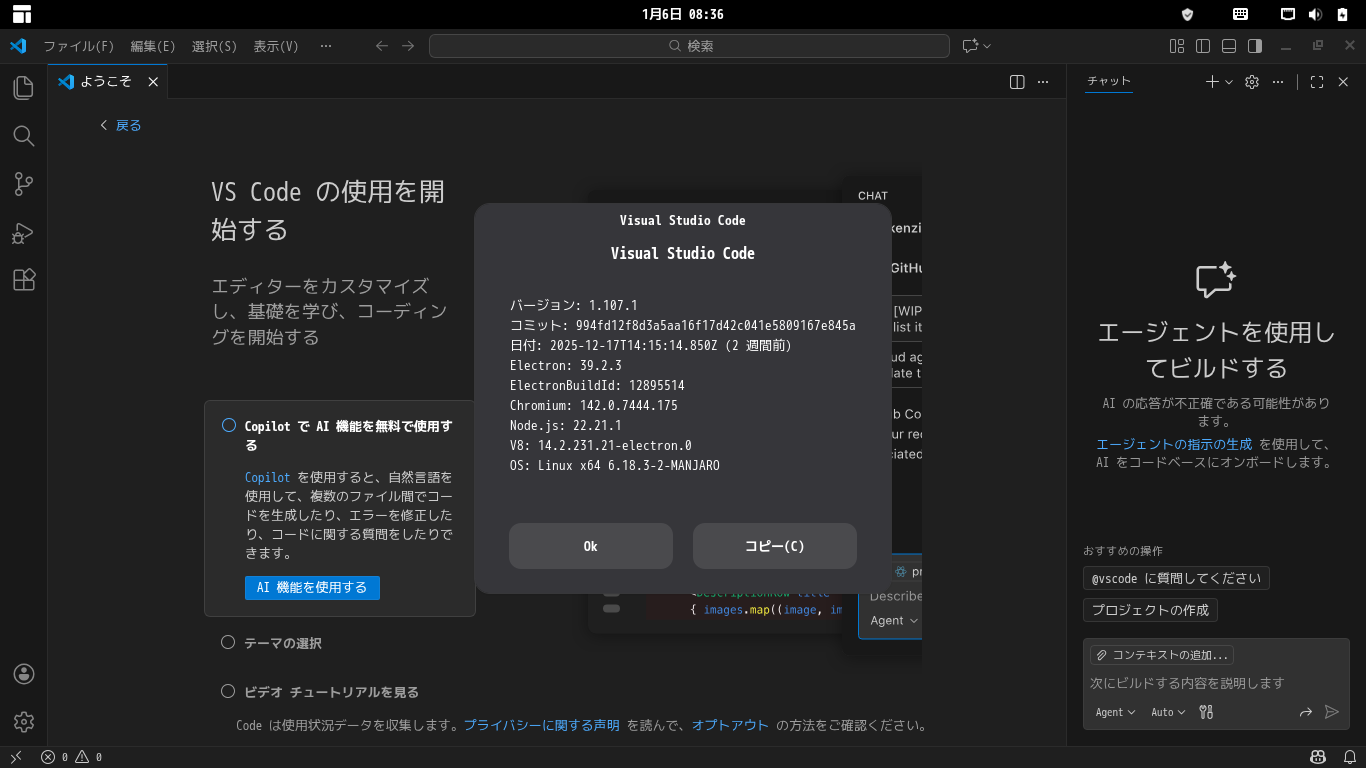Image resolution: width=1366 pixels, height=768 pixels.
Task: Choose the プロジェクトの作成 suggestion
Action: tap(1150, 610)
